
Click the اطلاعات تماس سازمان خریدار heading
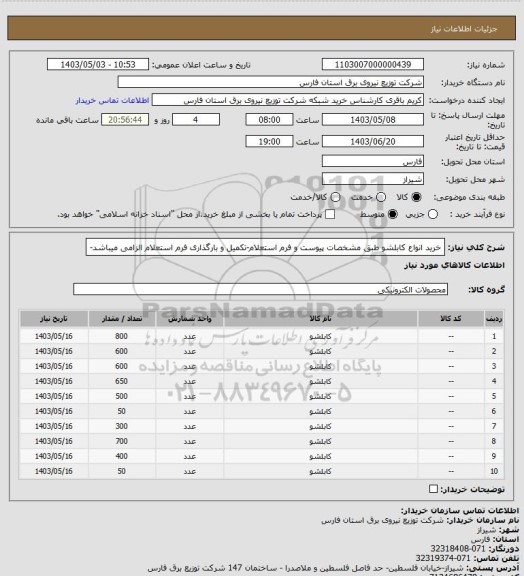(x=460, y=511)
